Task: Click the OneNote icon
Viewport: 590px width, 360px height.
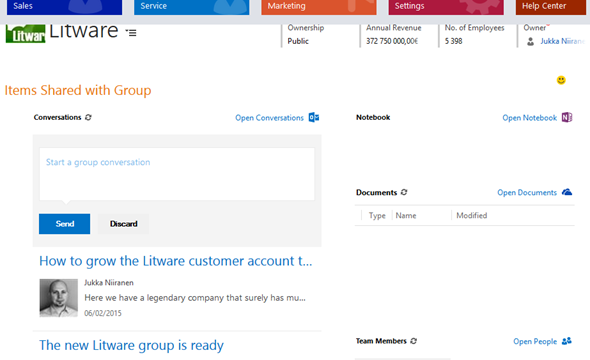Action: pyautogui.click(x=567, y=117)
